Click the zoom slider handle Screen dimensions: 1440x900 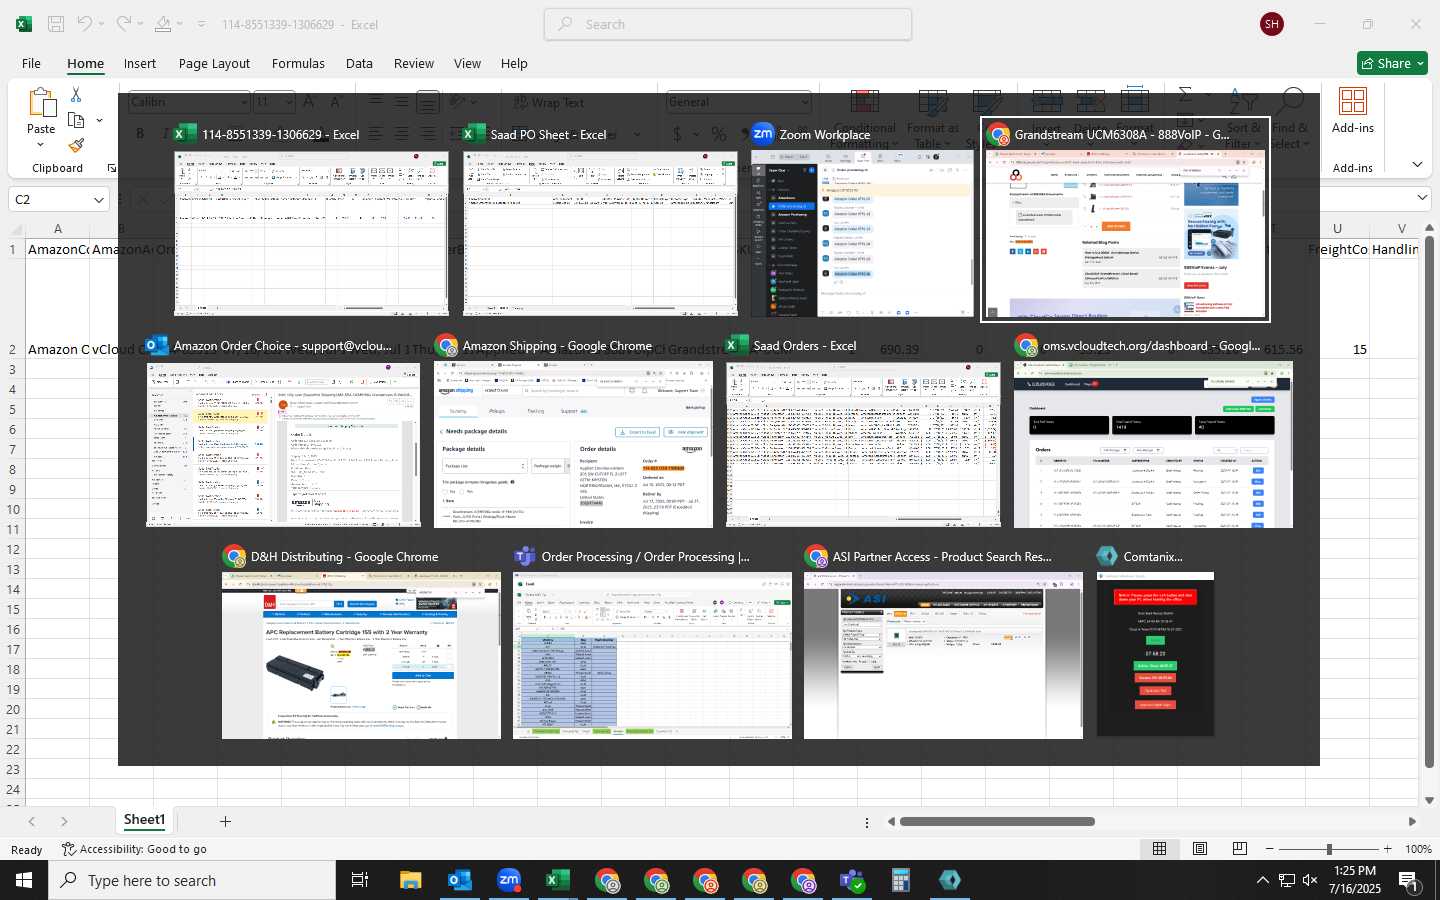(1328, 849)
